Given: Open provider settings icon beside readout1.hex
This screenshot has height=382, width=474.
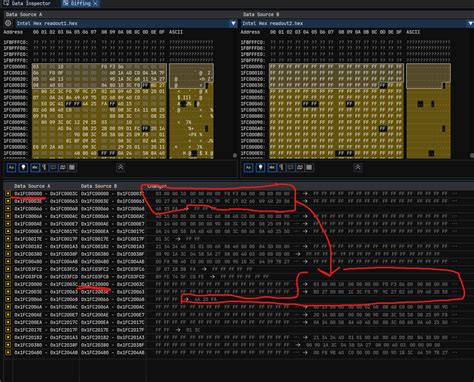Looking at the screenshot, I should (x=8, y=23).
